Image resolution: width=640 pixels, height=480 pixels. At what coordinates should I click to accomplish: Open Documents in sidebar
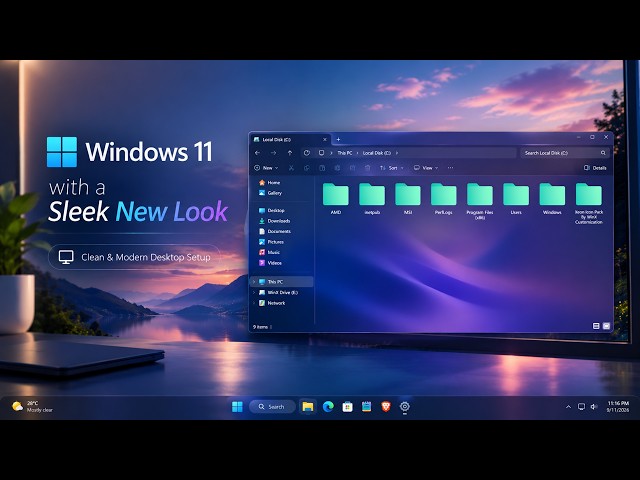(275, 231)
